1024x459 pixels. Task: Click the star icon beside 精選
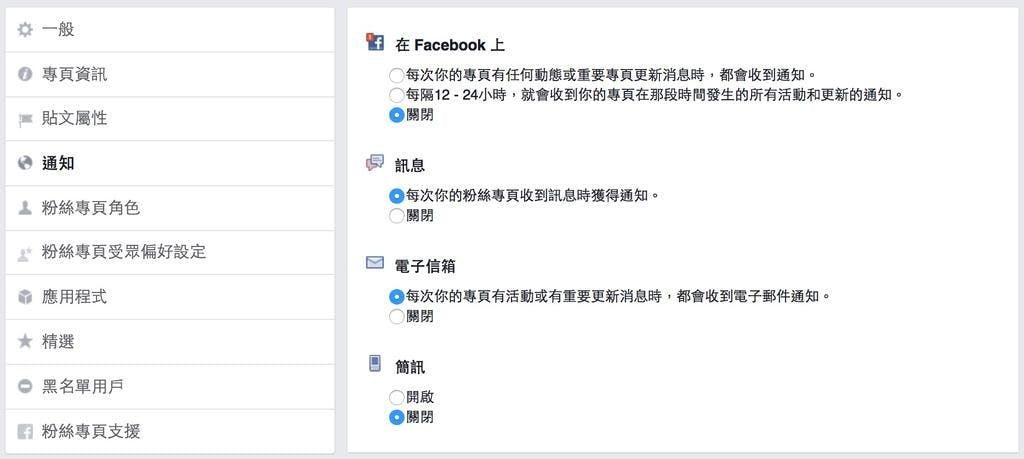click(x=25, y=341)
